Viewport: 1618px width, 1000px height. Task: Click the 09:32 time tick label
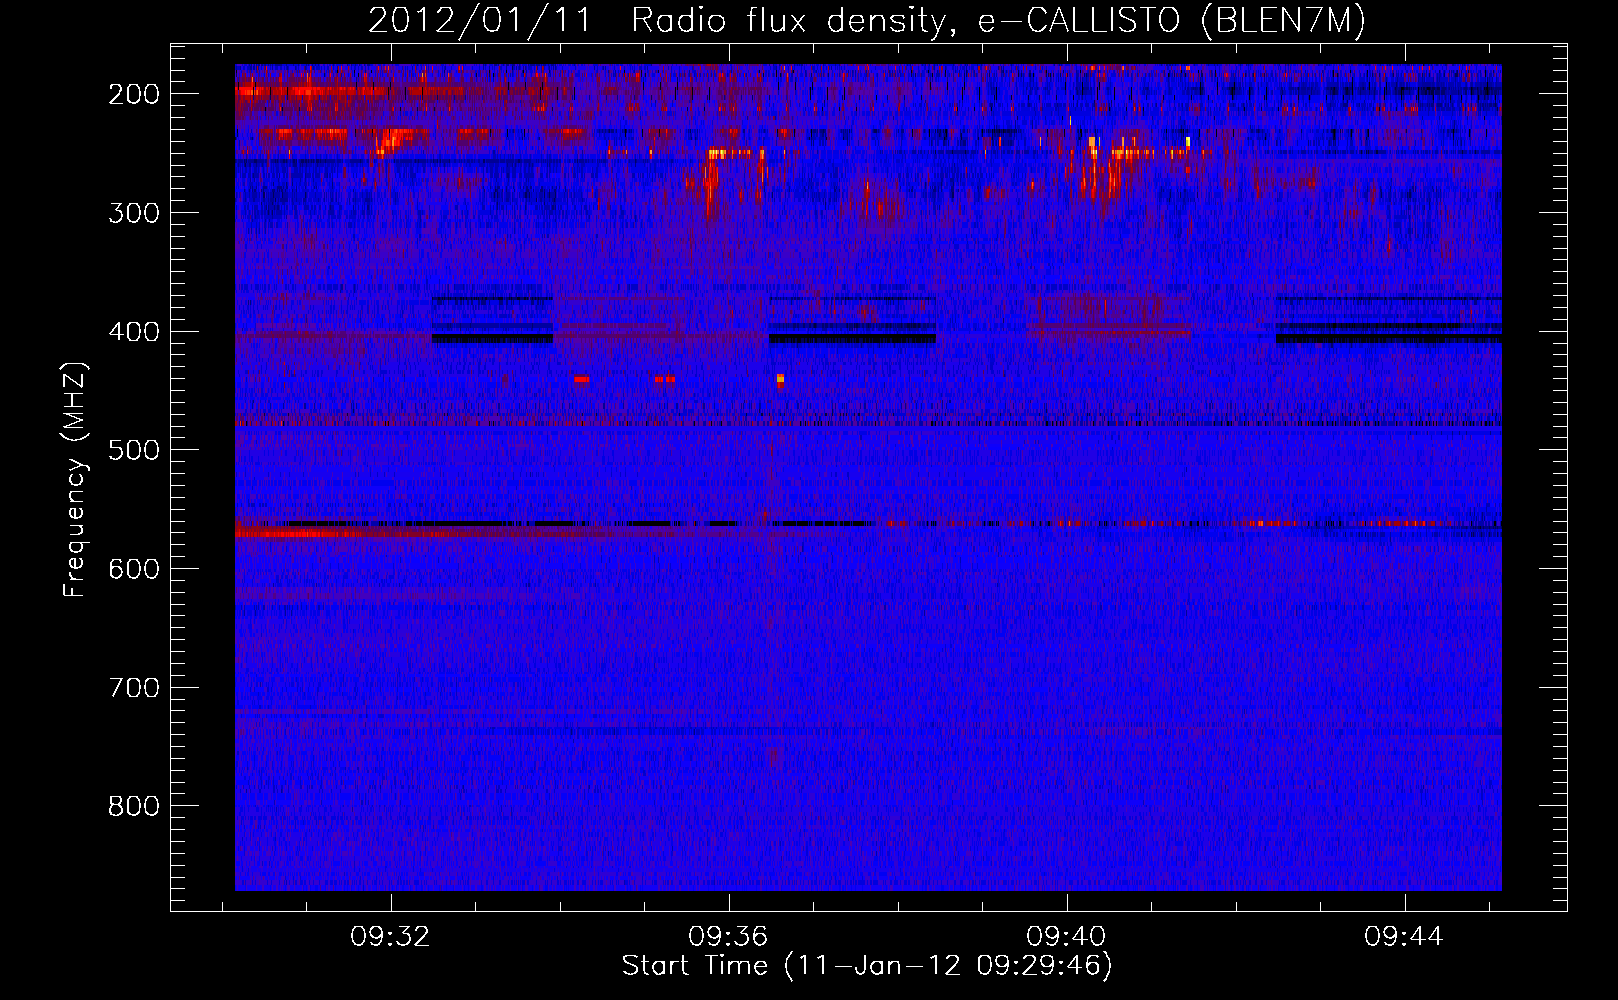[390, 936]
